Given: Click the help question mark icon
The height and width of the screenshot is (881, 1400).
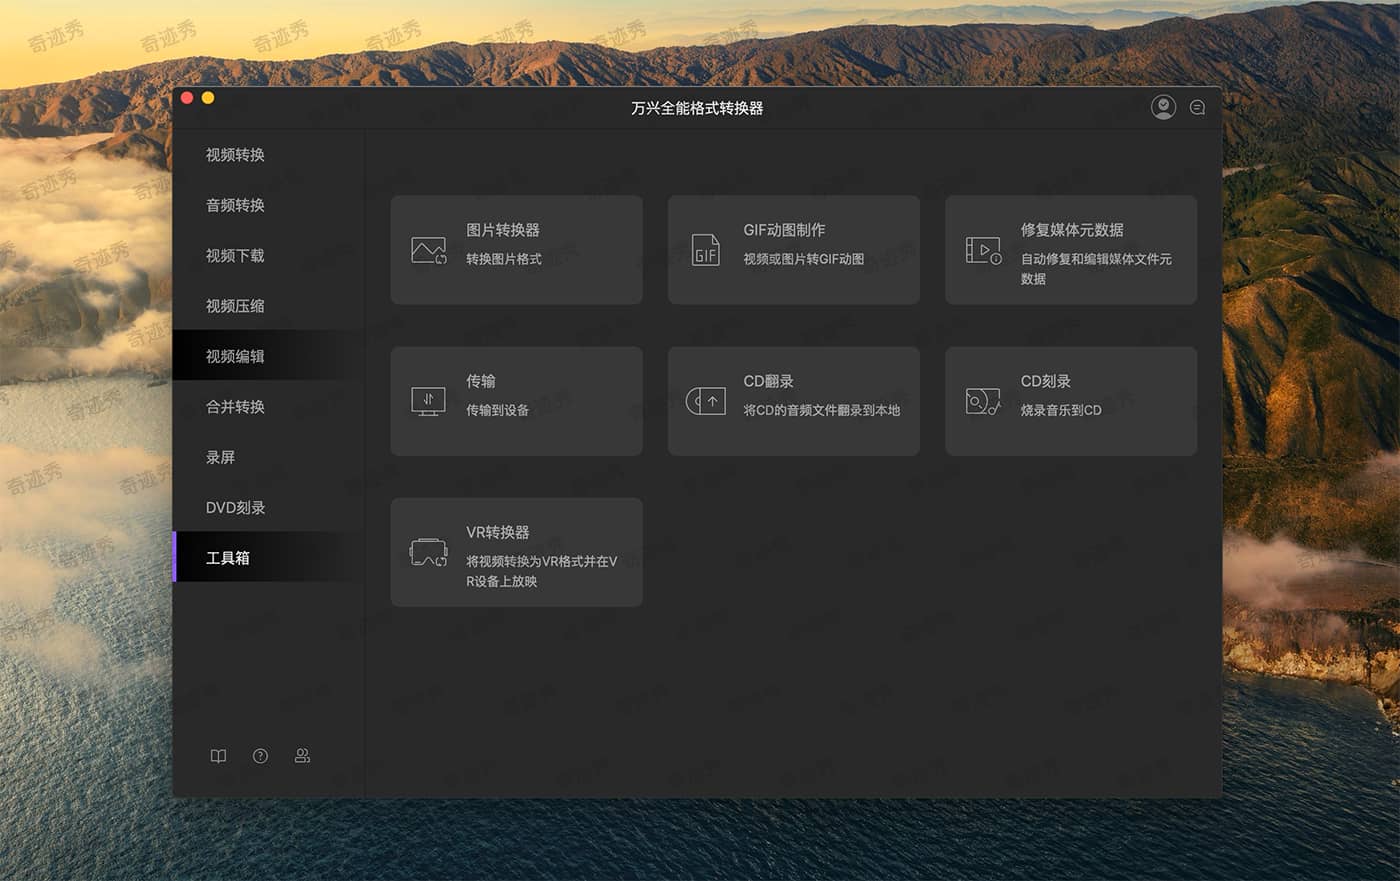Looking at the screenshot, I should click(x=260, y=756).
